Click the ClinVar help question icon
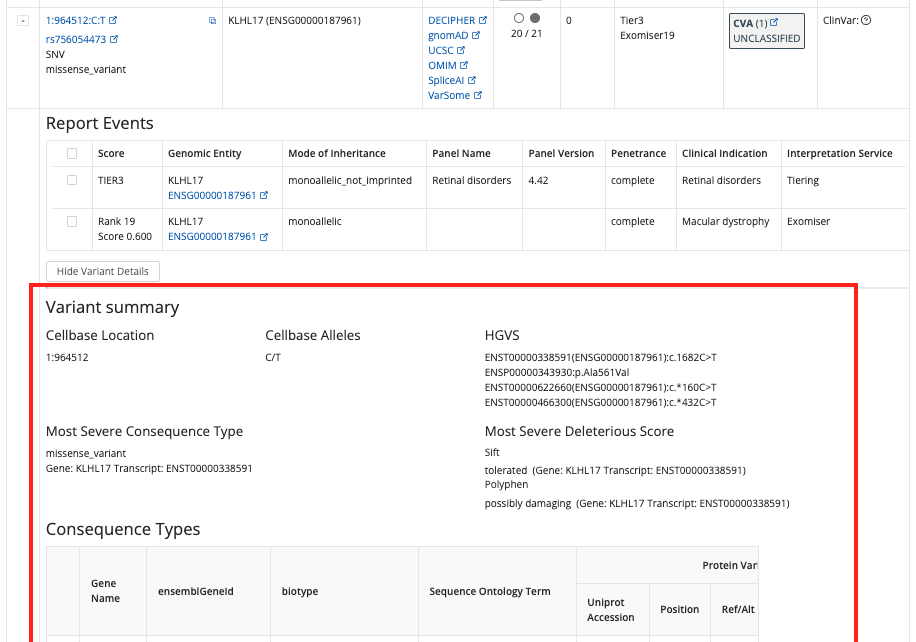 point(866,20)
